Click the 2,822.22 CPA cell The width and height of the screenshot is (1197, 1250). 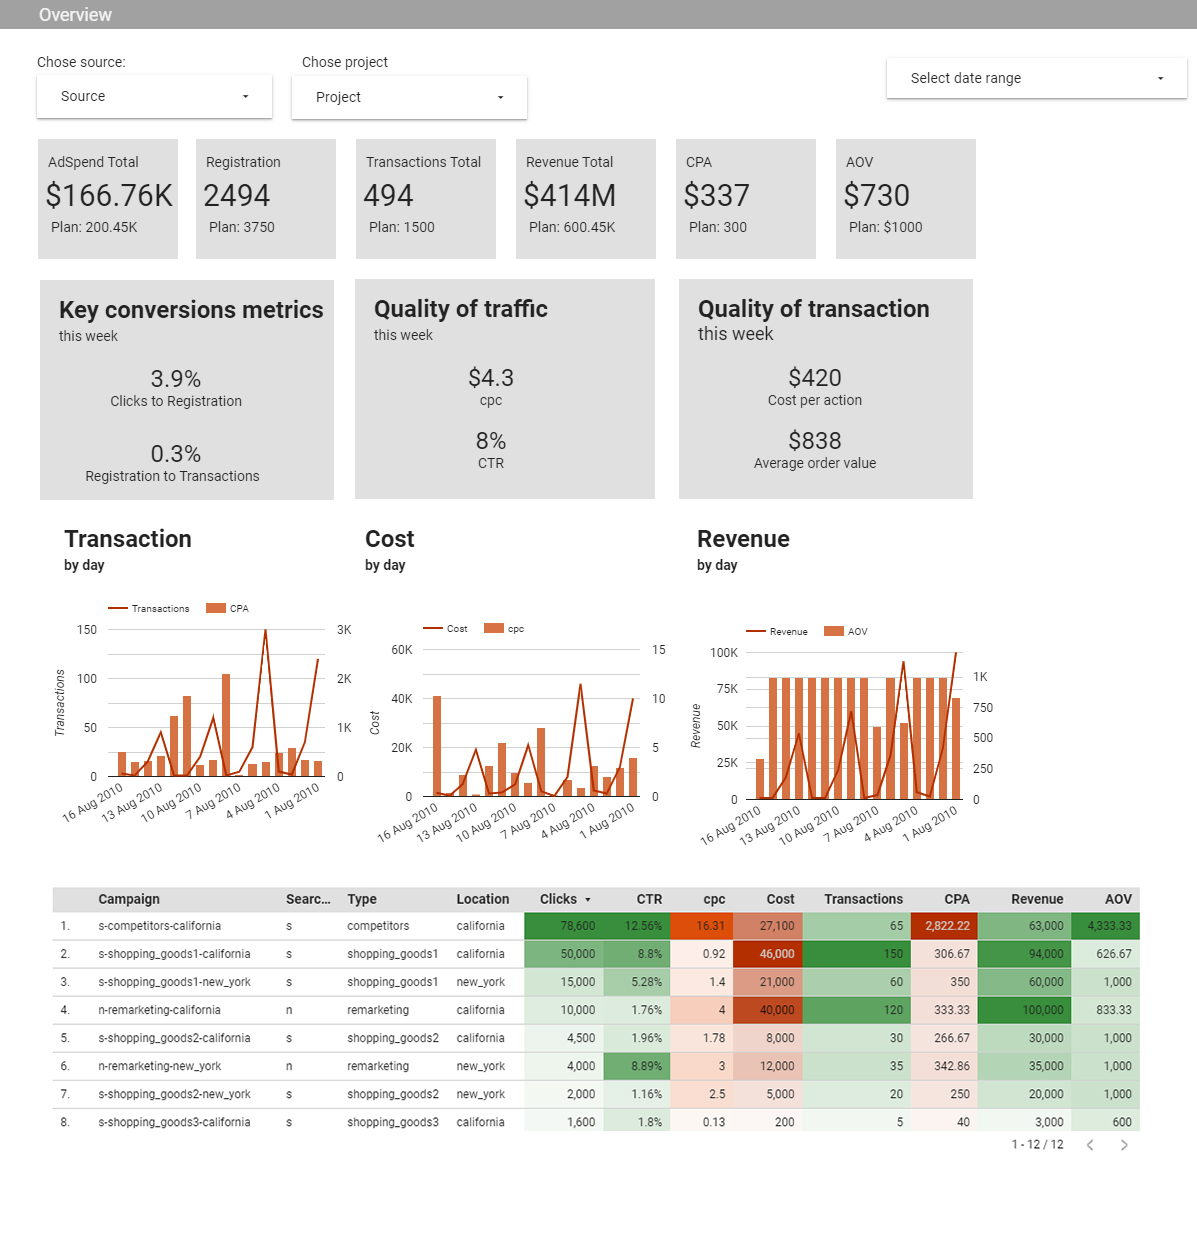[944, 926]
